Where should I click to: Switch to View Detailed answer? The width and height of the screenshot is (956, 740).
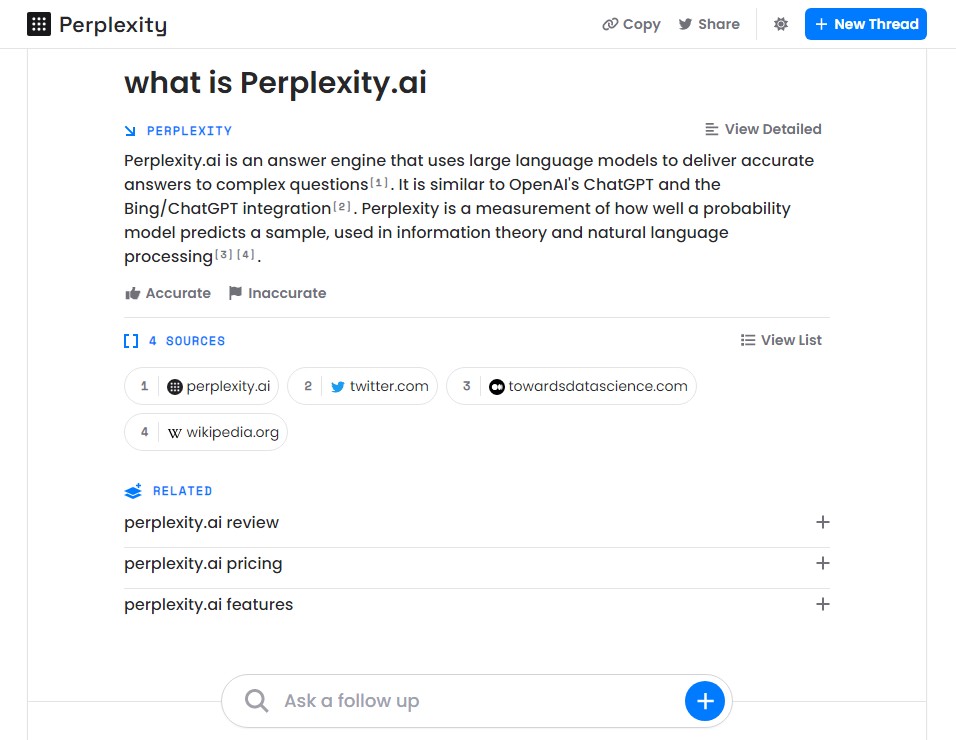(763, 129)
